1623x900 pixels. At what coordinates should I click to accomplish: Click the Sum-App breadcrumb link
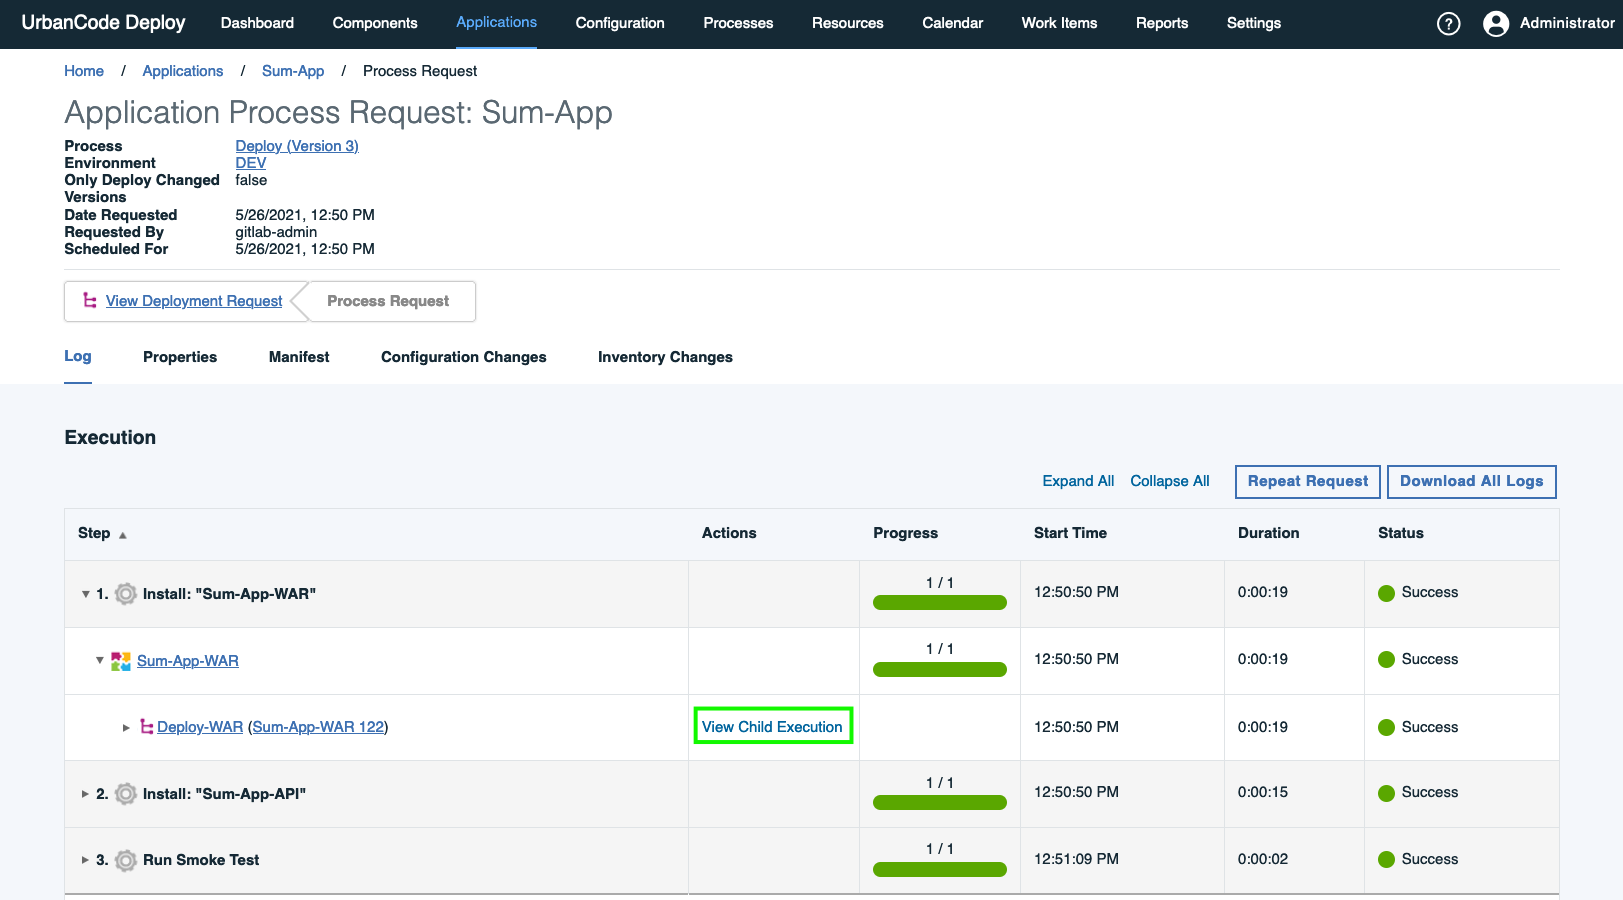click(293, 71)
